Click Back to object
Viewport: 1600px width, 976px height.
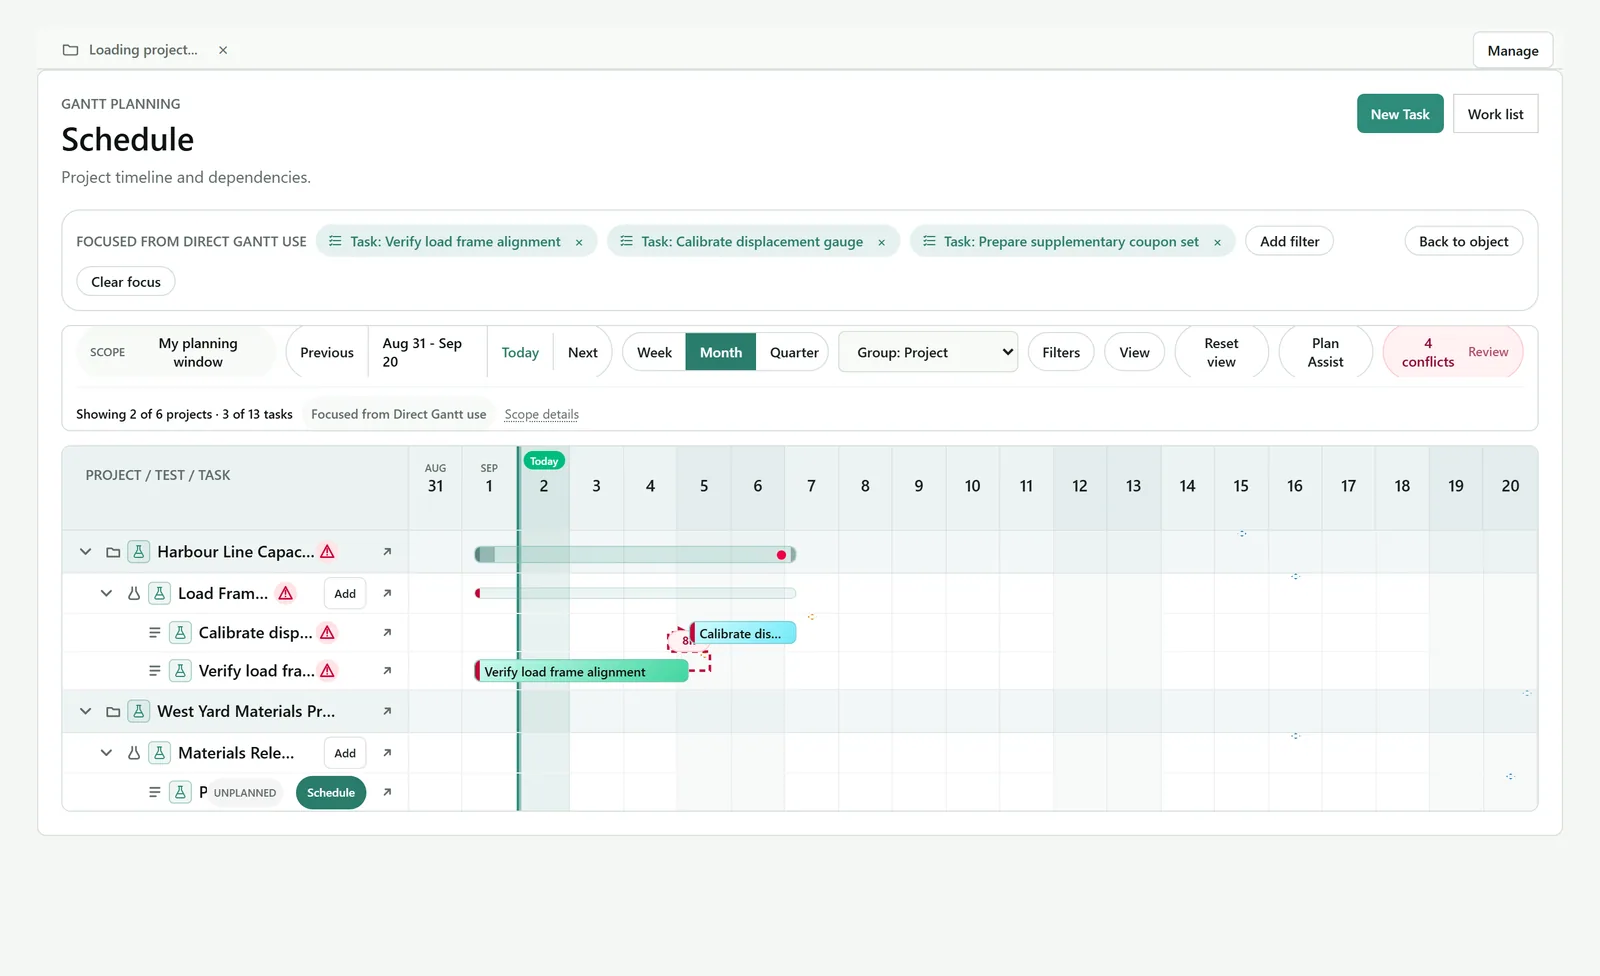click(x=1463, y=242)
